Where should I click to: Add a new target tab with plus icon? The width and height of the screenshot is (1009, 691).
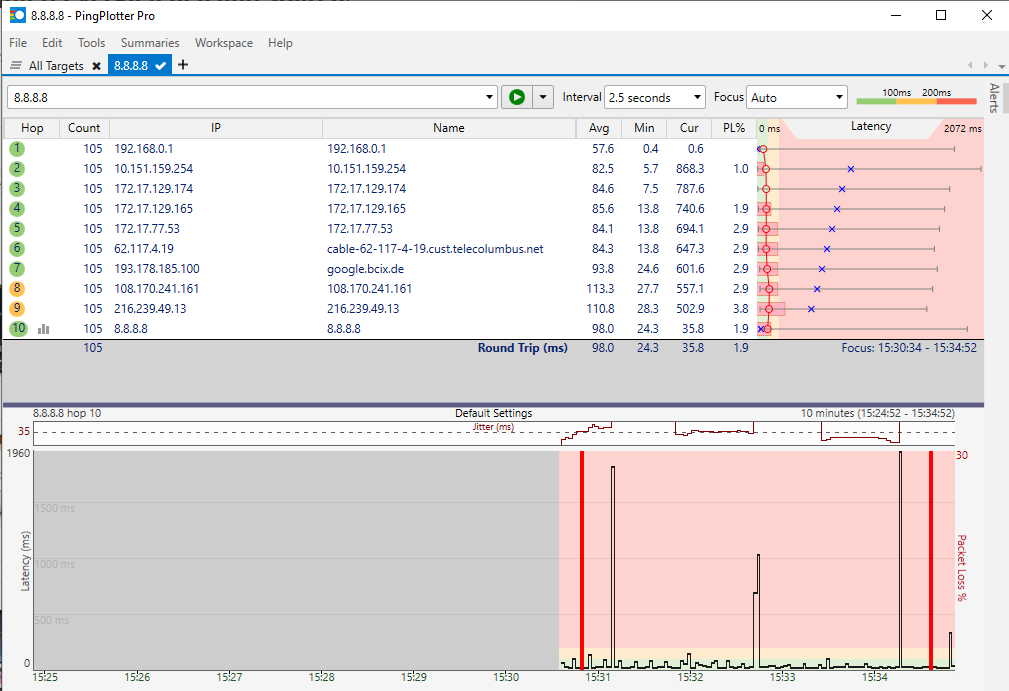tap(183, 65)
